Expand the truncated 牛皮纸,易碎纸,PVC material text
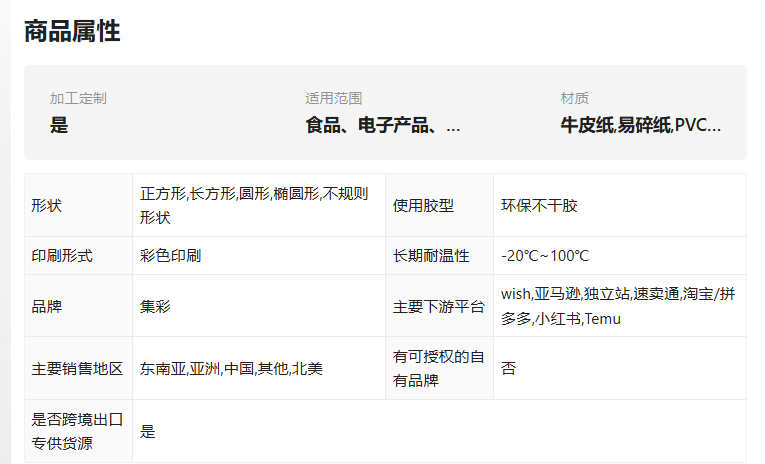Screen dimensions: 765x464 coord(641,125)
